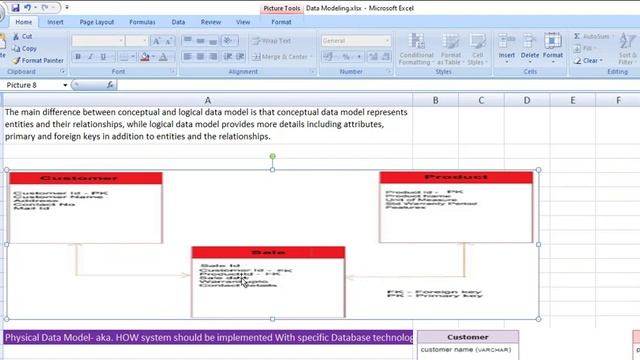Undo the last action

(x=27, y=7)
